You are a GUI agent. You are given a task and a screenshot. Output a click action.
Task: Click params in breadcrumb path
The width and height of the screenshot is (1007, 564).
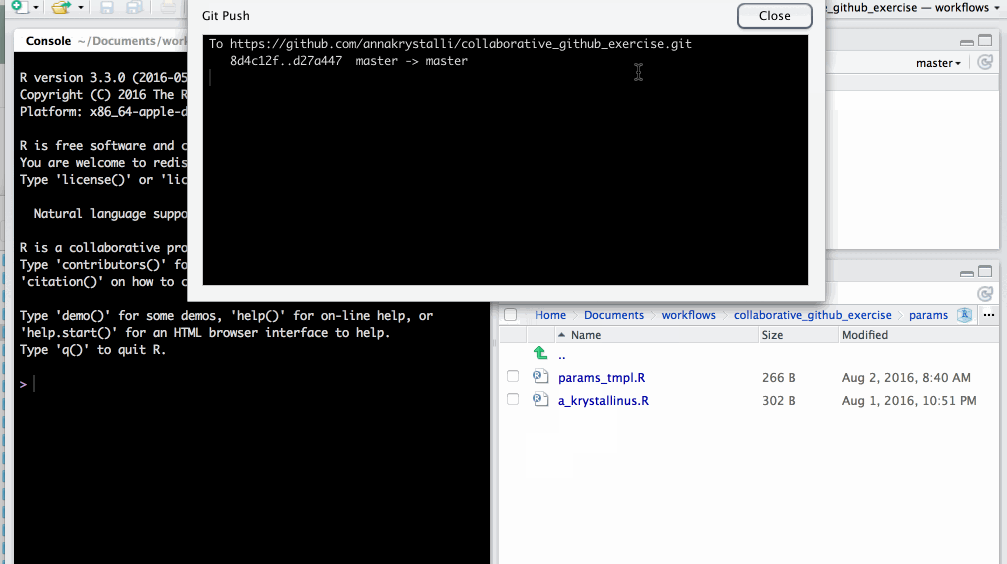coord(928,315)
